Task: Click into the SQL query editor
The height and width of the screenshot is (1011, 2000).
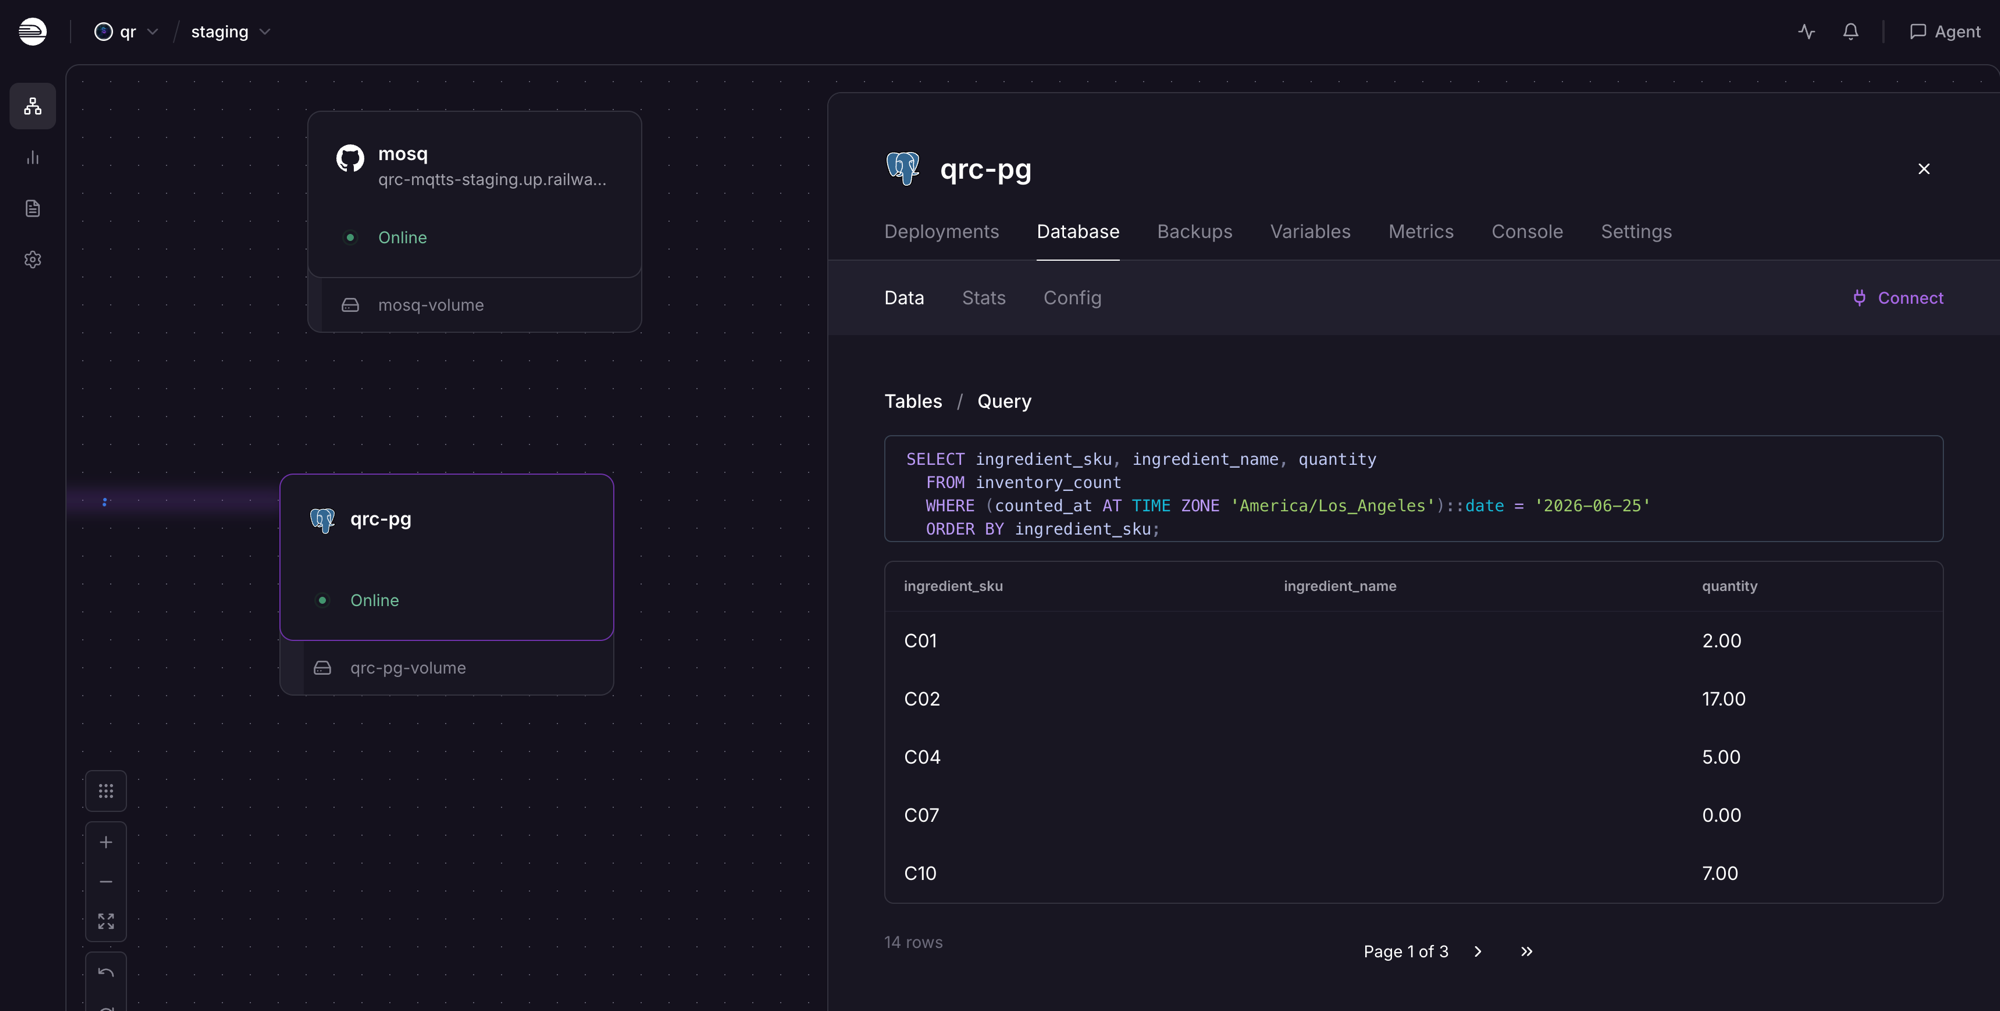Action: coord(1414,489)
